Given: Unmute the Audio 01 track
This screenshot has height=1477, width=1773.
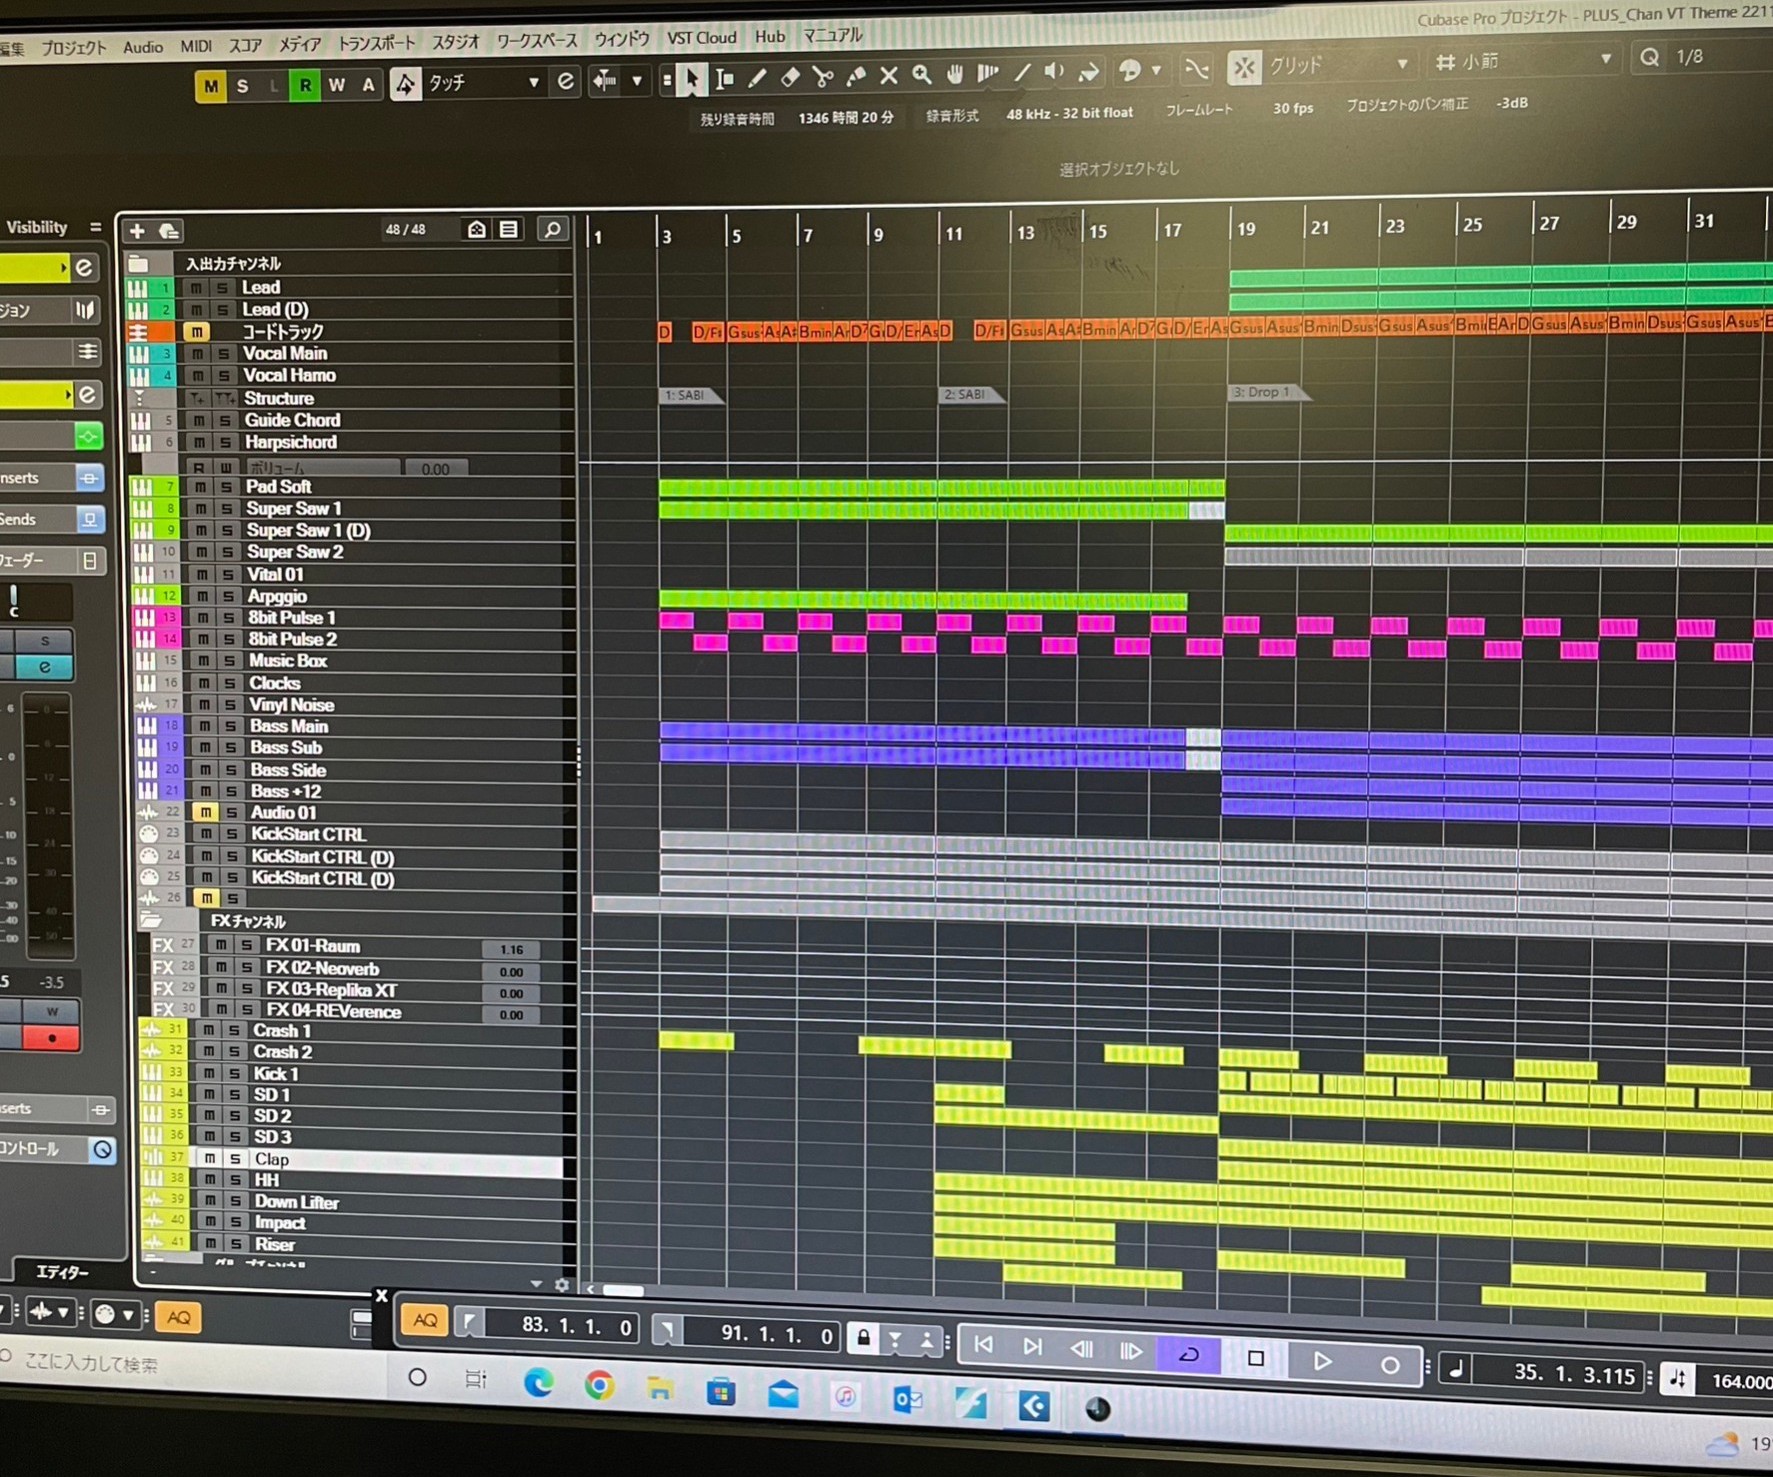Looking at the screenshot, I should [205, 812].
